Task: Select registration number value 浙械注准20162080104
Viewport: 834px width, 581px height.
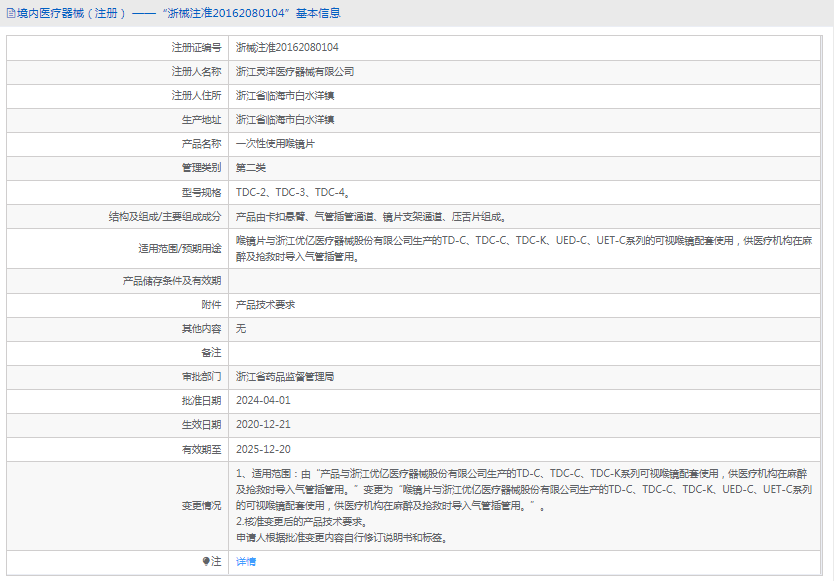Action: pyautogui.click(x=287, y=47)
